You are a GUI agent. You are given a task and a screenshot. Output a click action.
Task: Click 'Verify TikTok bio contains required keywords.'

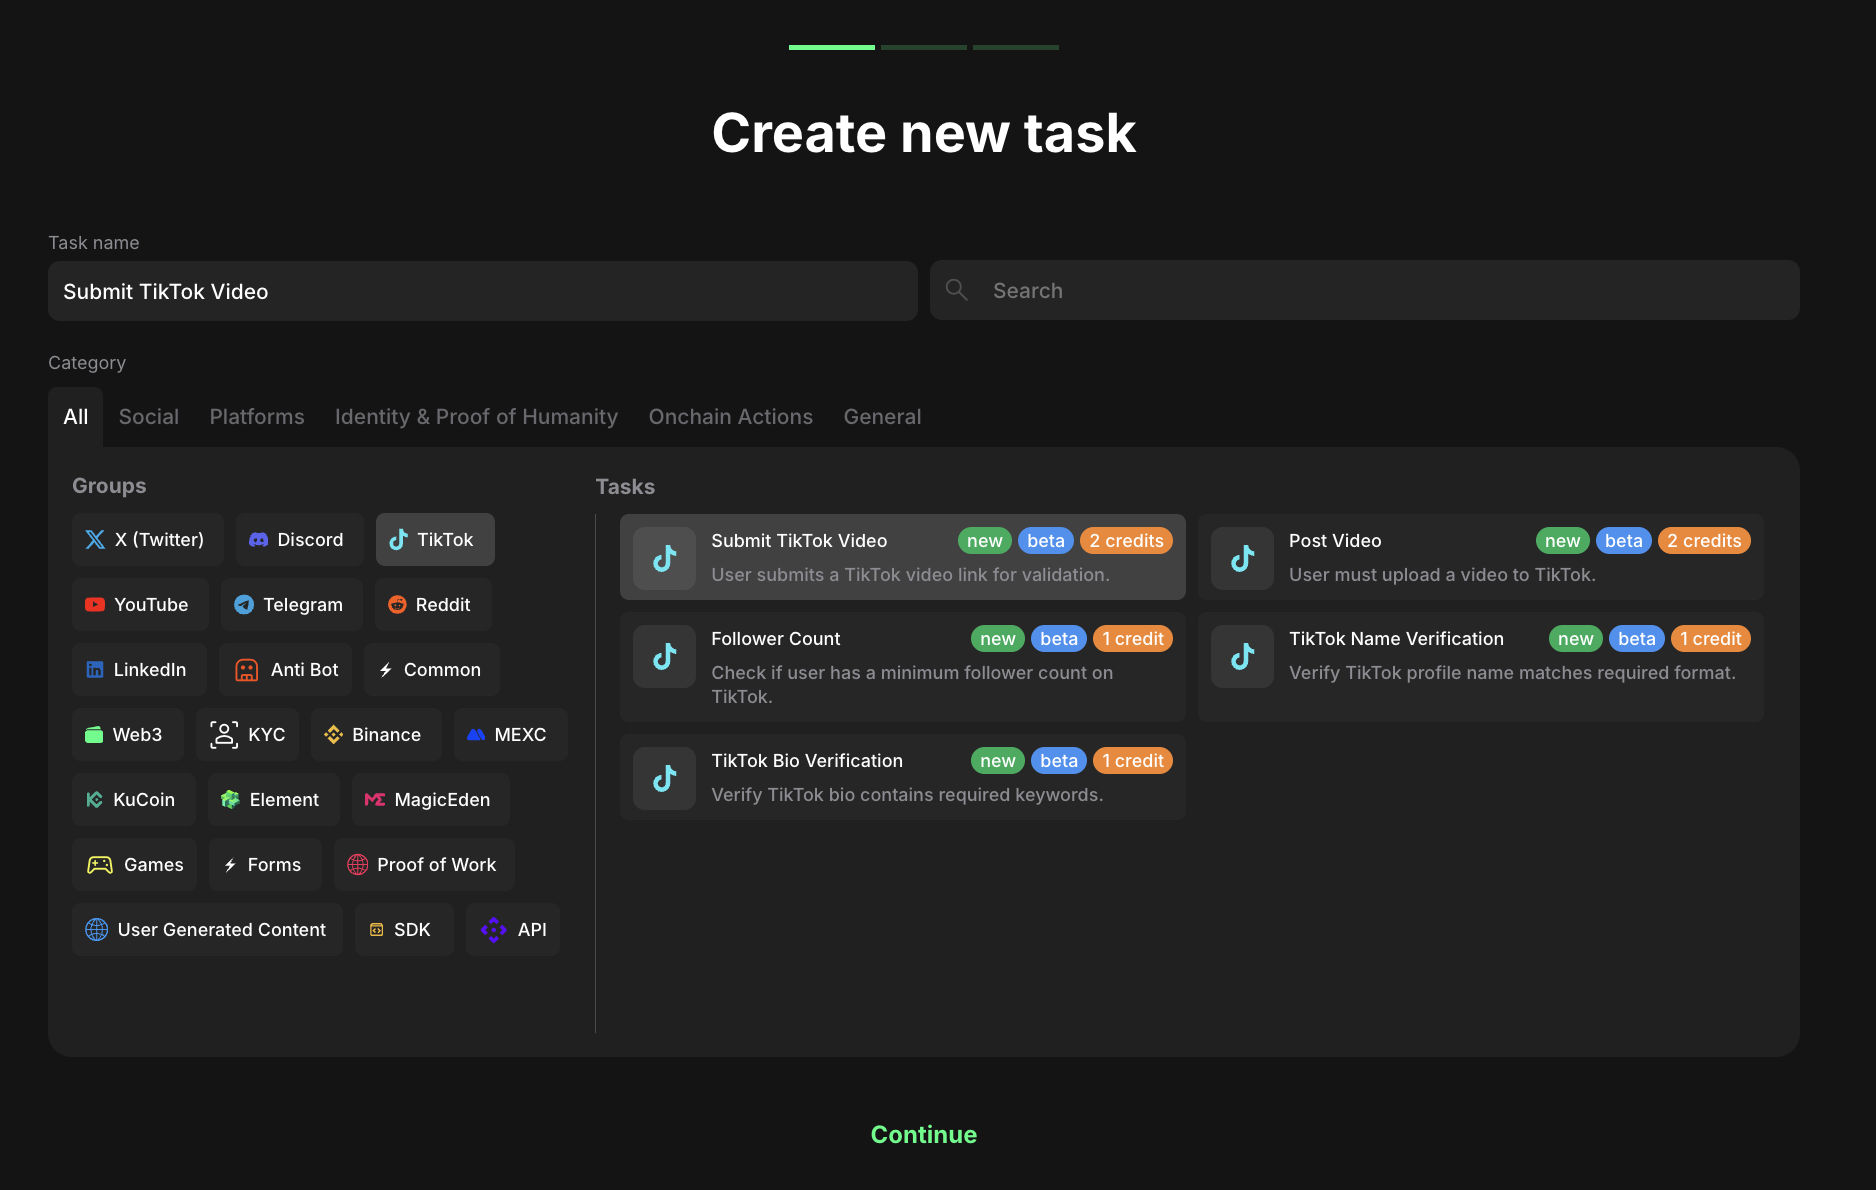click(x=907, y=795)
